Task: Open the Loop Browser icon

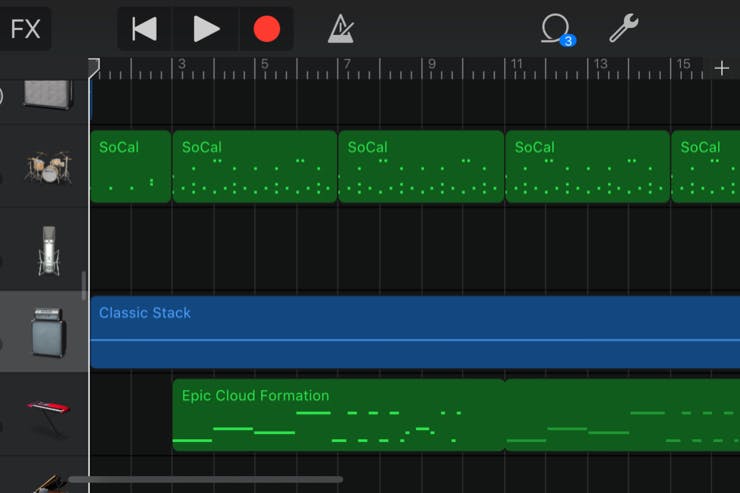Action: [555, 29]
